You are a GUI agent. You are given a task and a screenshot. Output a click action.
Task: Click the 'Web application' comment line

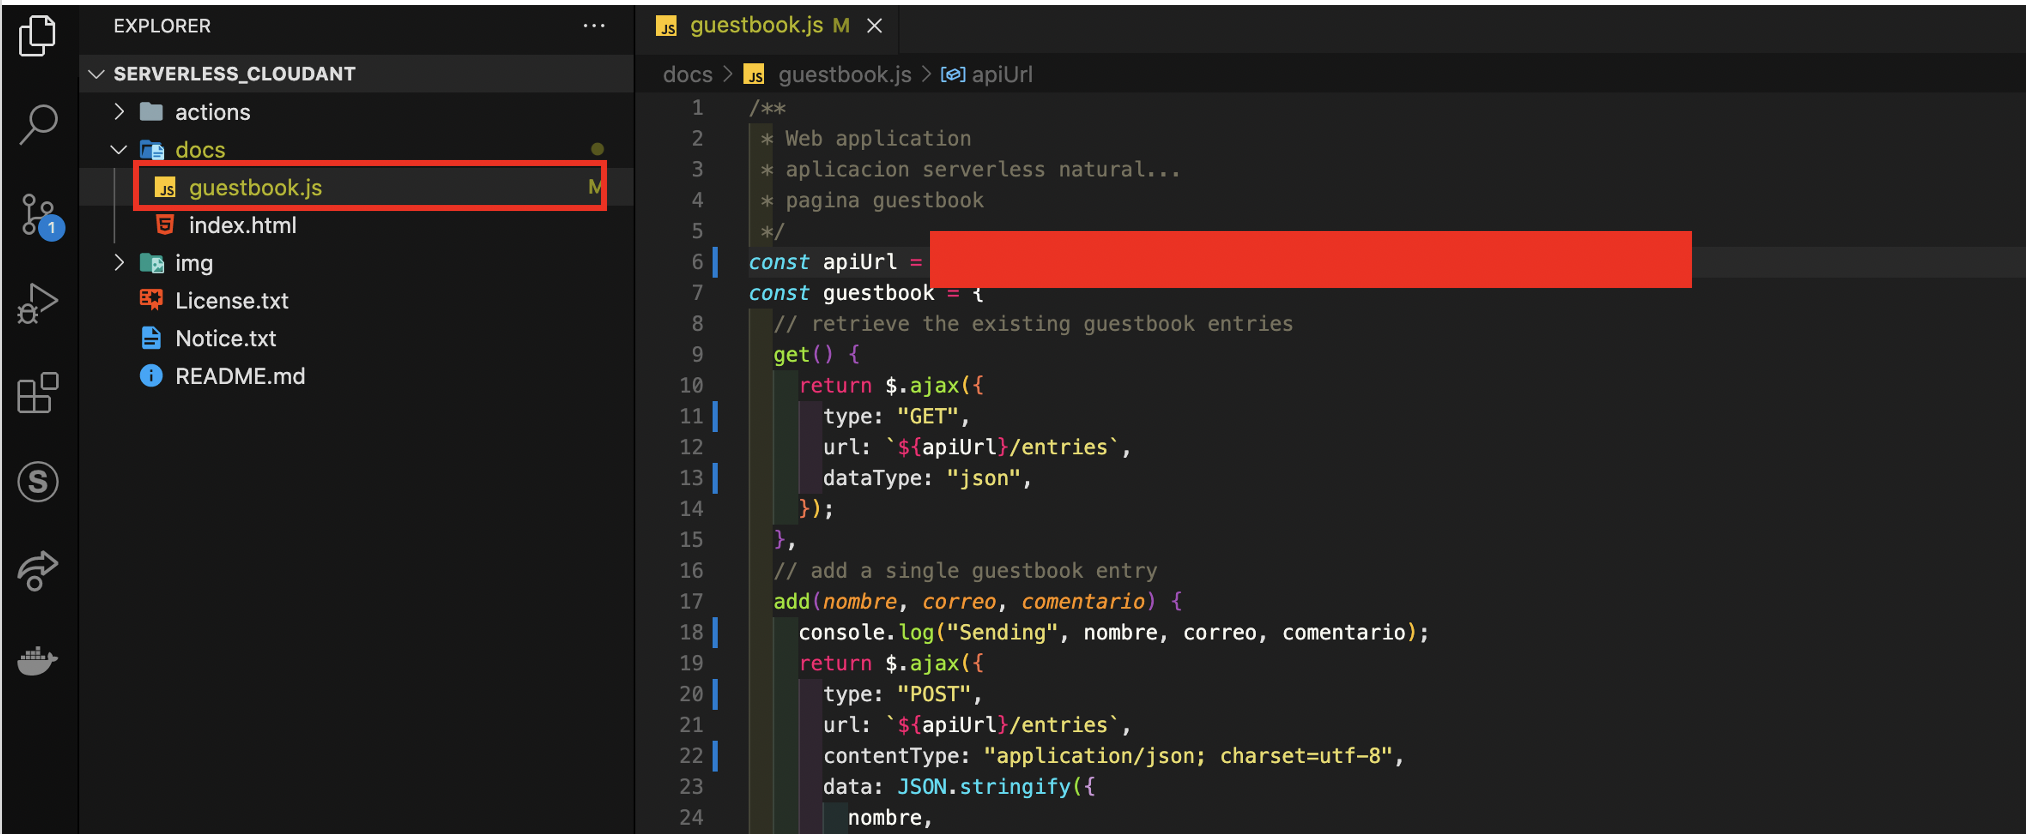point(878,138)
